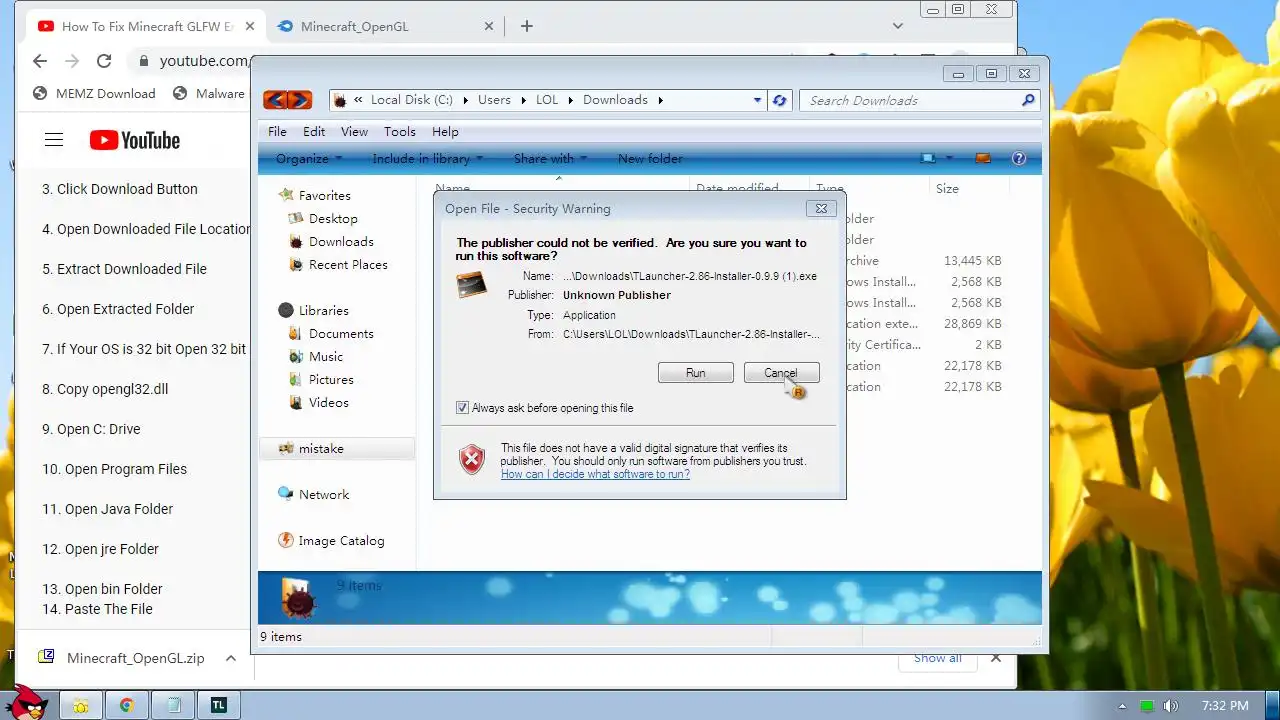1280x720 pixels.
Task: Click the Explorer help question mark icon
Action: pos(1019,158)
